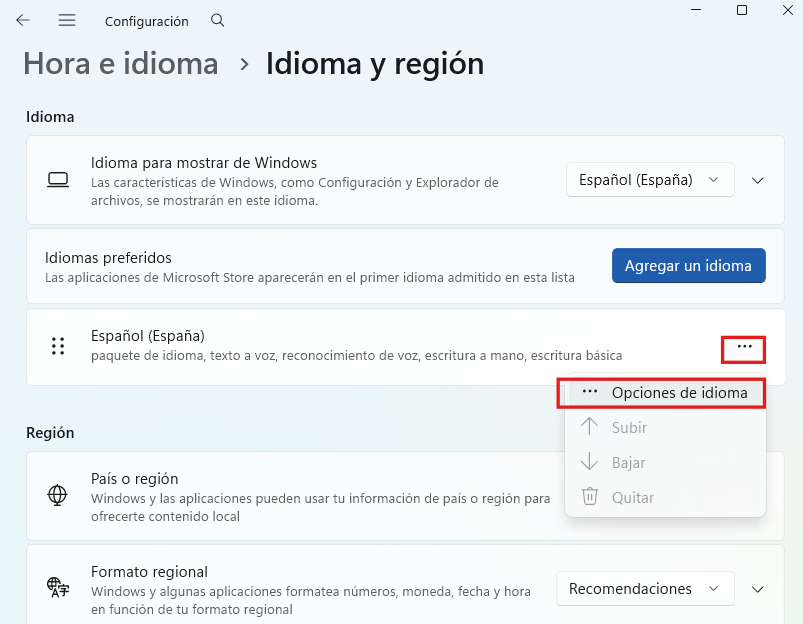This screenshot has height=624, width=803.
Task: Open the Español (España) display language dropdown
Action: [x=649, y=180]
